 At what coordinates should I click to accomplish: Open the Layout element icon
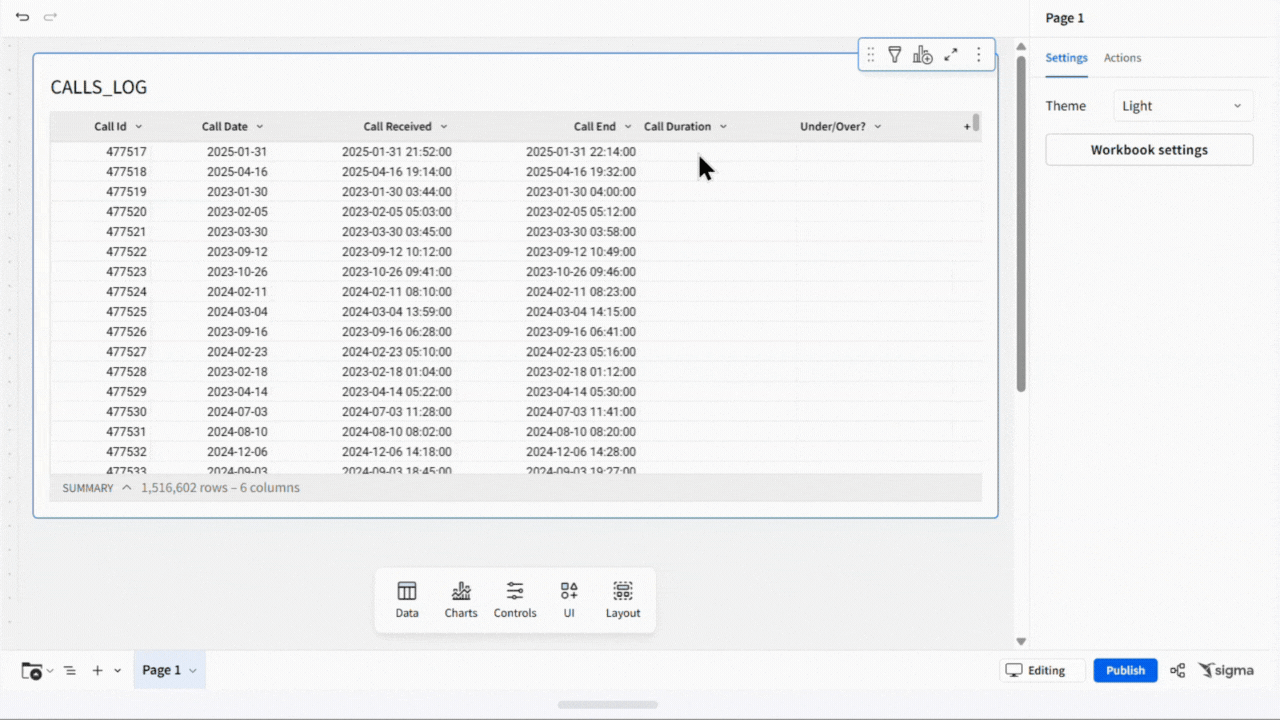tap(623, 600)
